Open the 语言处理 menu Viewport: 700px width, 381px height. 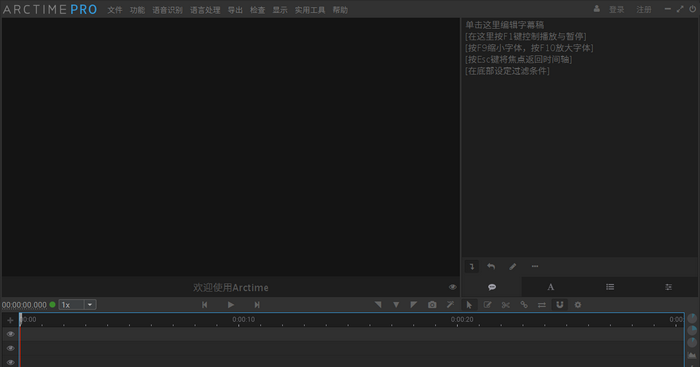pyautogui.click(x=205, y=10)
